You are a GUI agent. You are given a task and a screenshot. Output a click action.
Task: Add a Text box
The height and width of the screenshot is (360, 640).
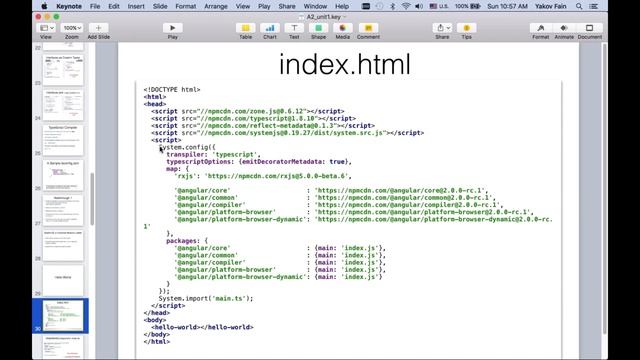pyautogui.click(x=294, y=28)
